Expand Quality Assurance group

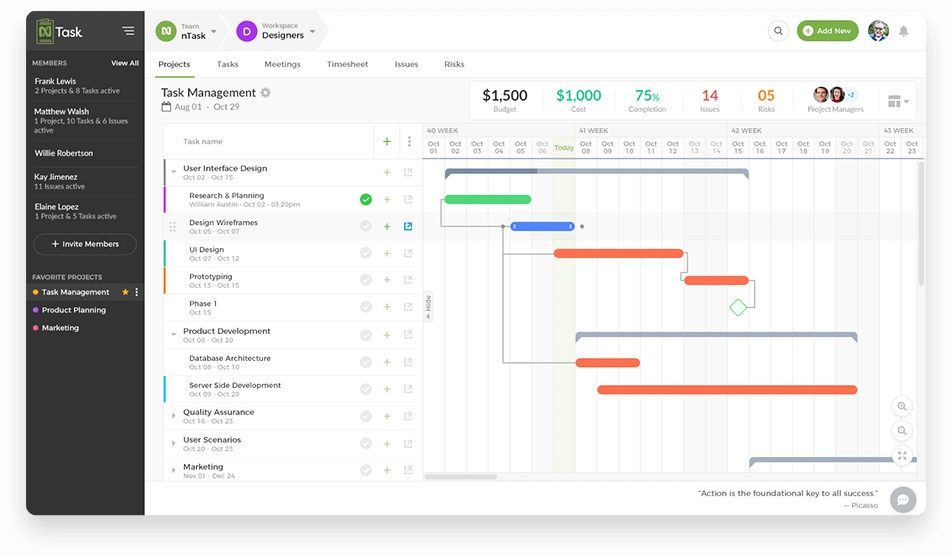coord(174,416)
